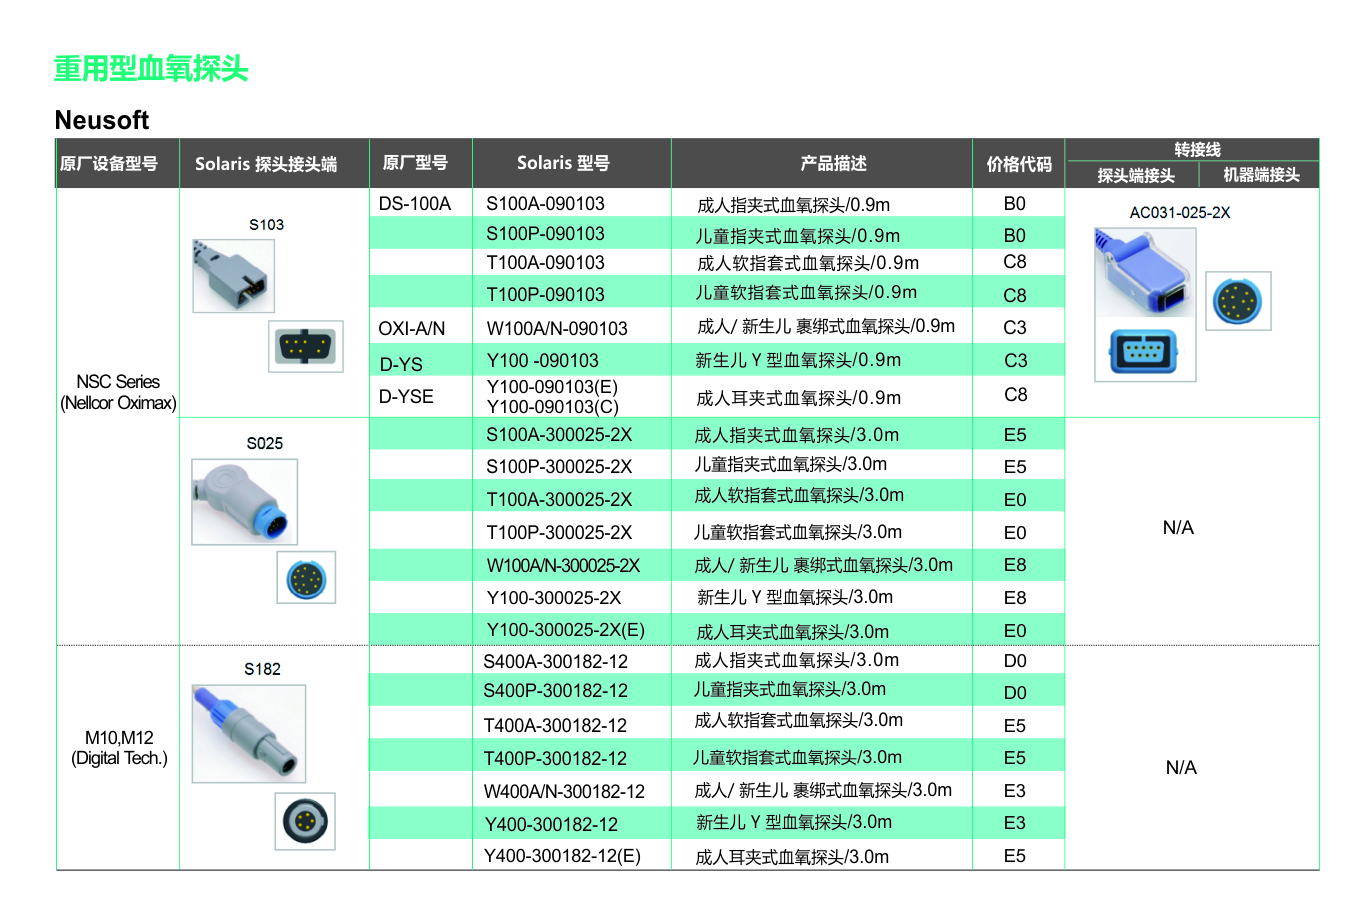Click the S103 gray connector cable photo

coord(233,276)
